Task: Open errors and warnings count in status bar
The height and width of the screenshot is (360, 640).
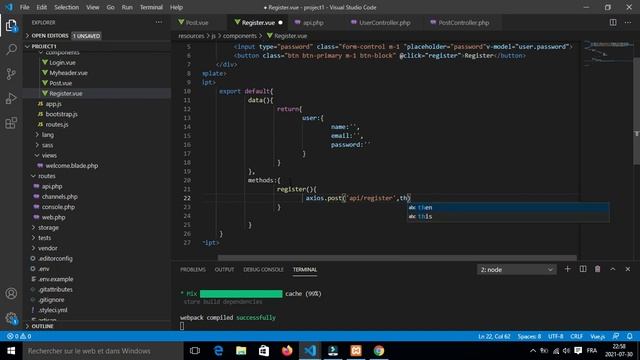Action: tap(19, 336)
